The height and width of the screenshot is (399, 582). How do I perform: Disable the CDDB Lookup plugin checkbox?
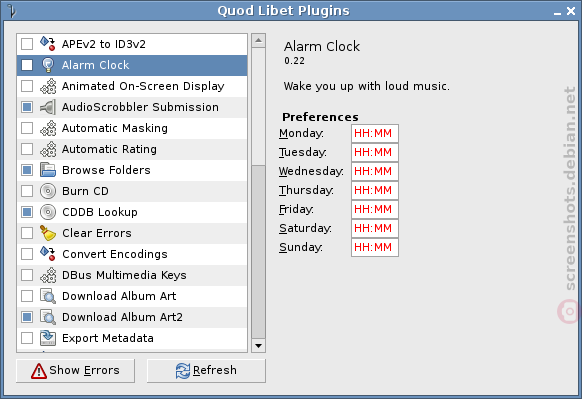(27, 212)
